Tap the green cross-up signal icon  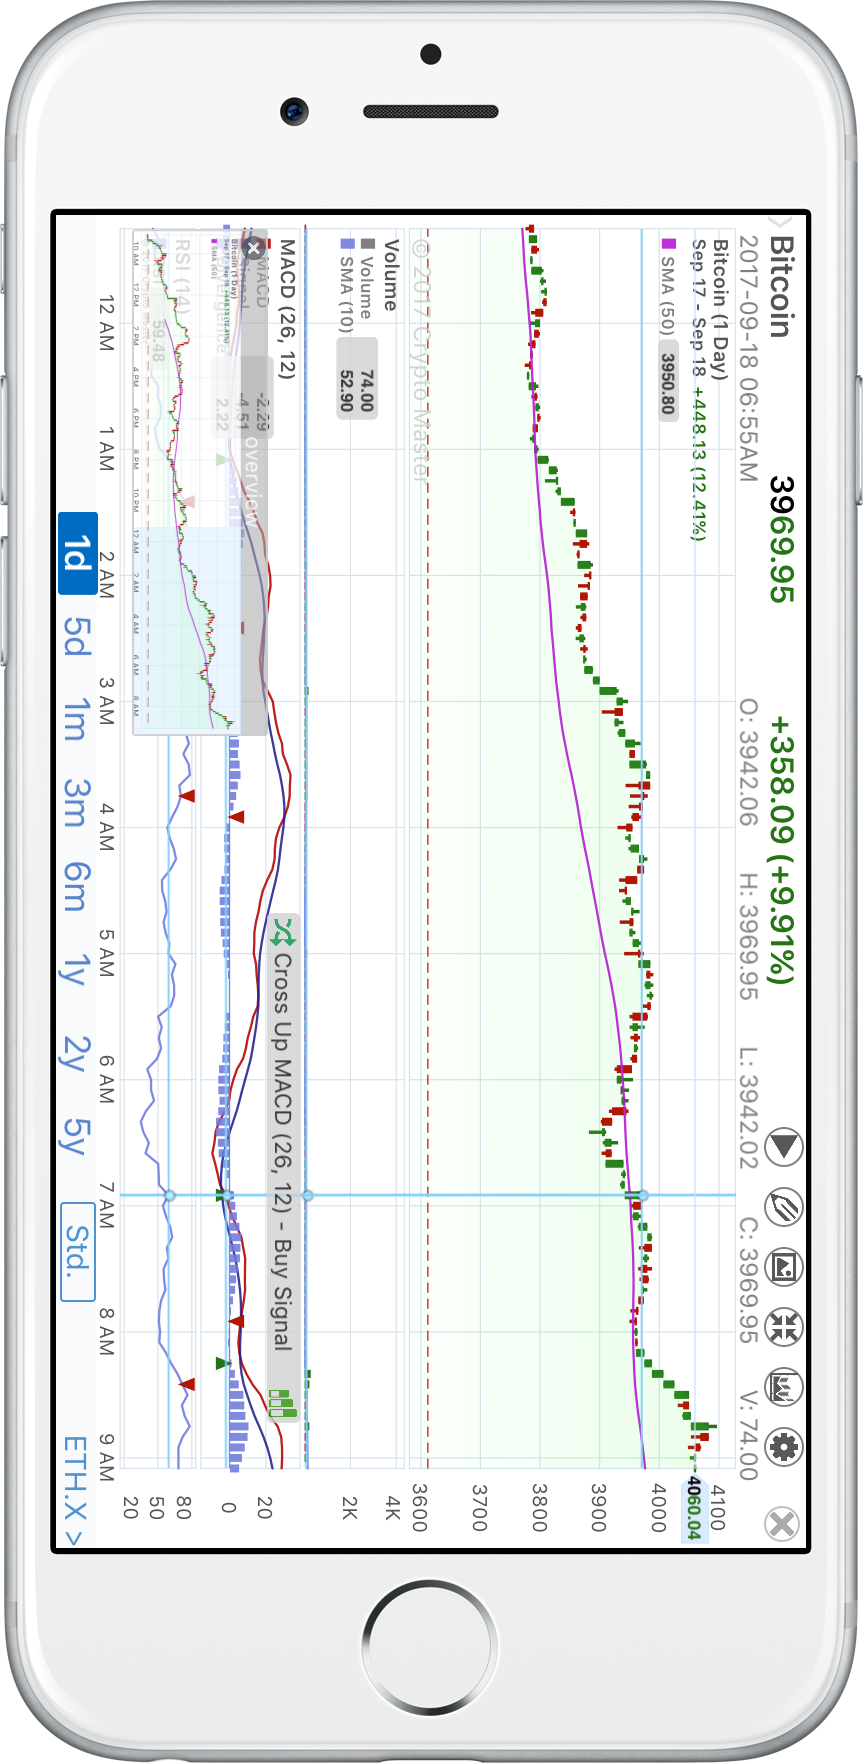pyautogui.click(x=284, y=932)
